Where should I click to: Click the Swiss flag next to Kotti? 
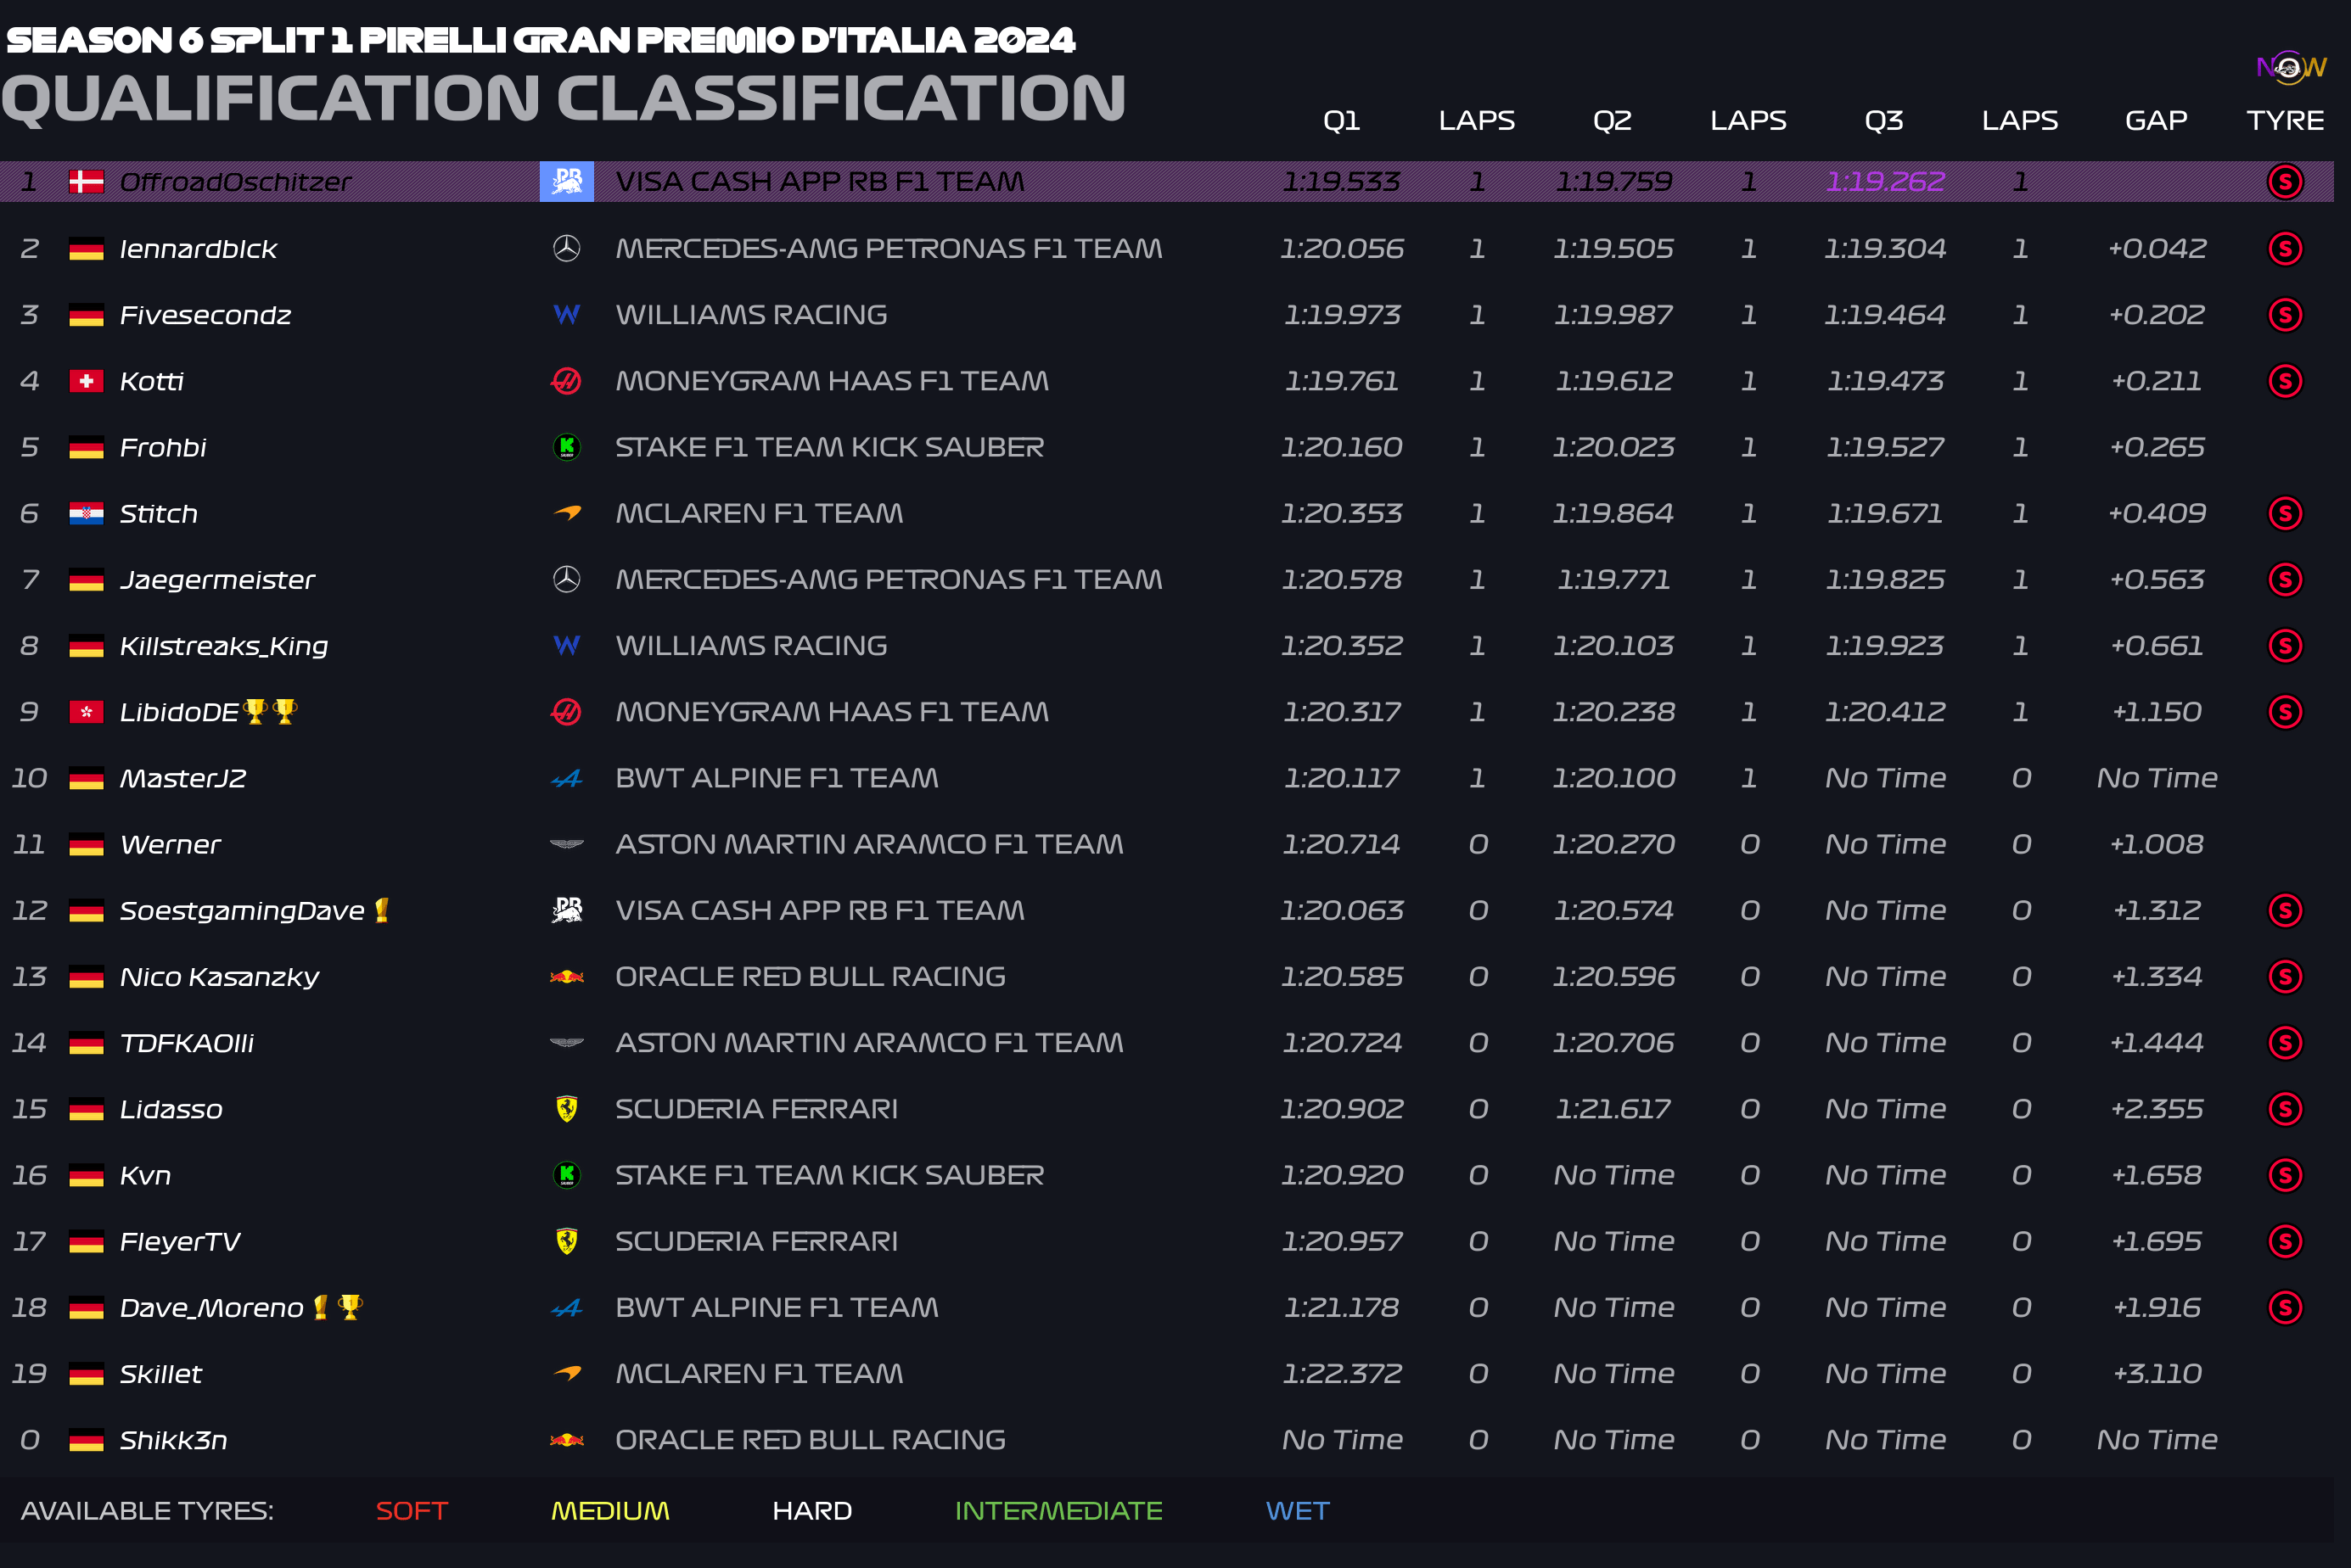[x=86, y=381]
